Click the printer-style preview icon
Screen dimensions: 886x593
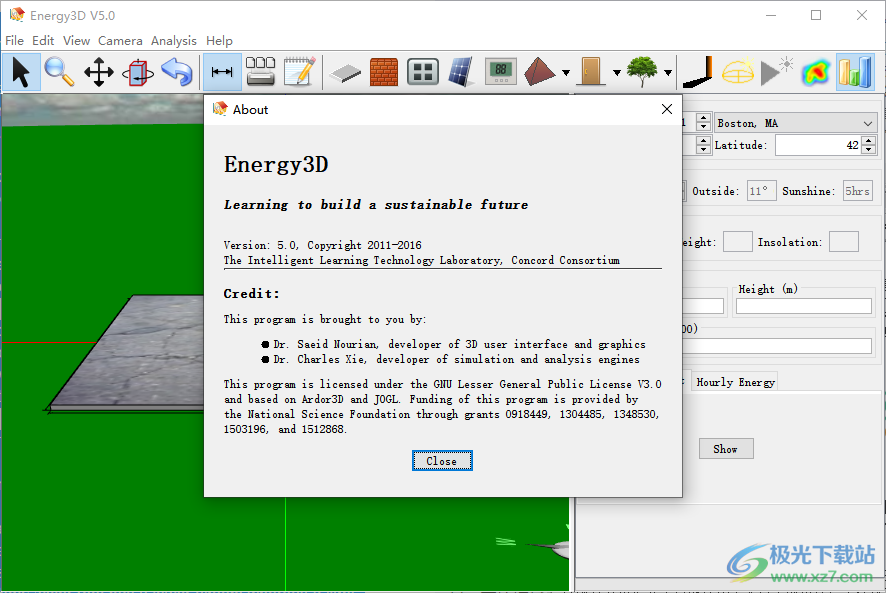[x=260, y=72]
